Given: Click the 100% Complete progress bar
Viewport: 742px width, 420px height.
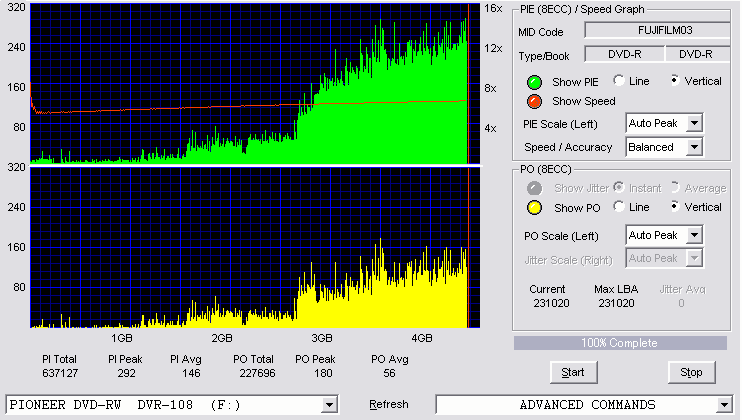Looking at the screenshot, I should pos(620,343).
